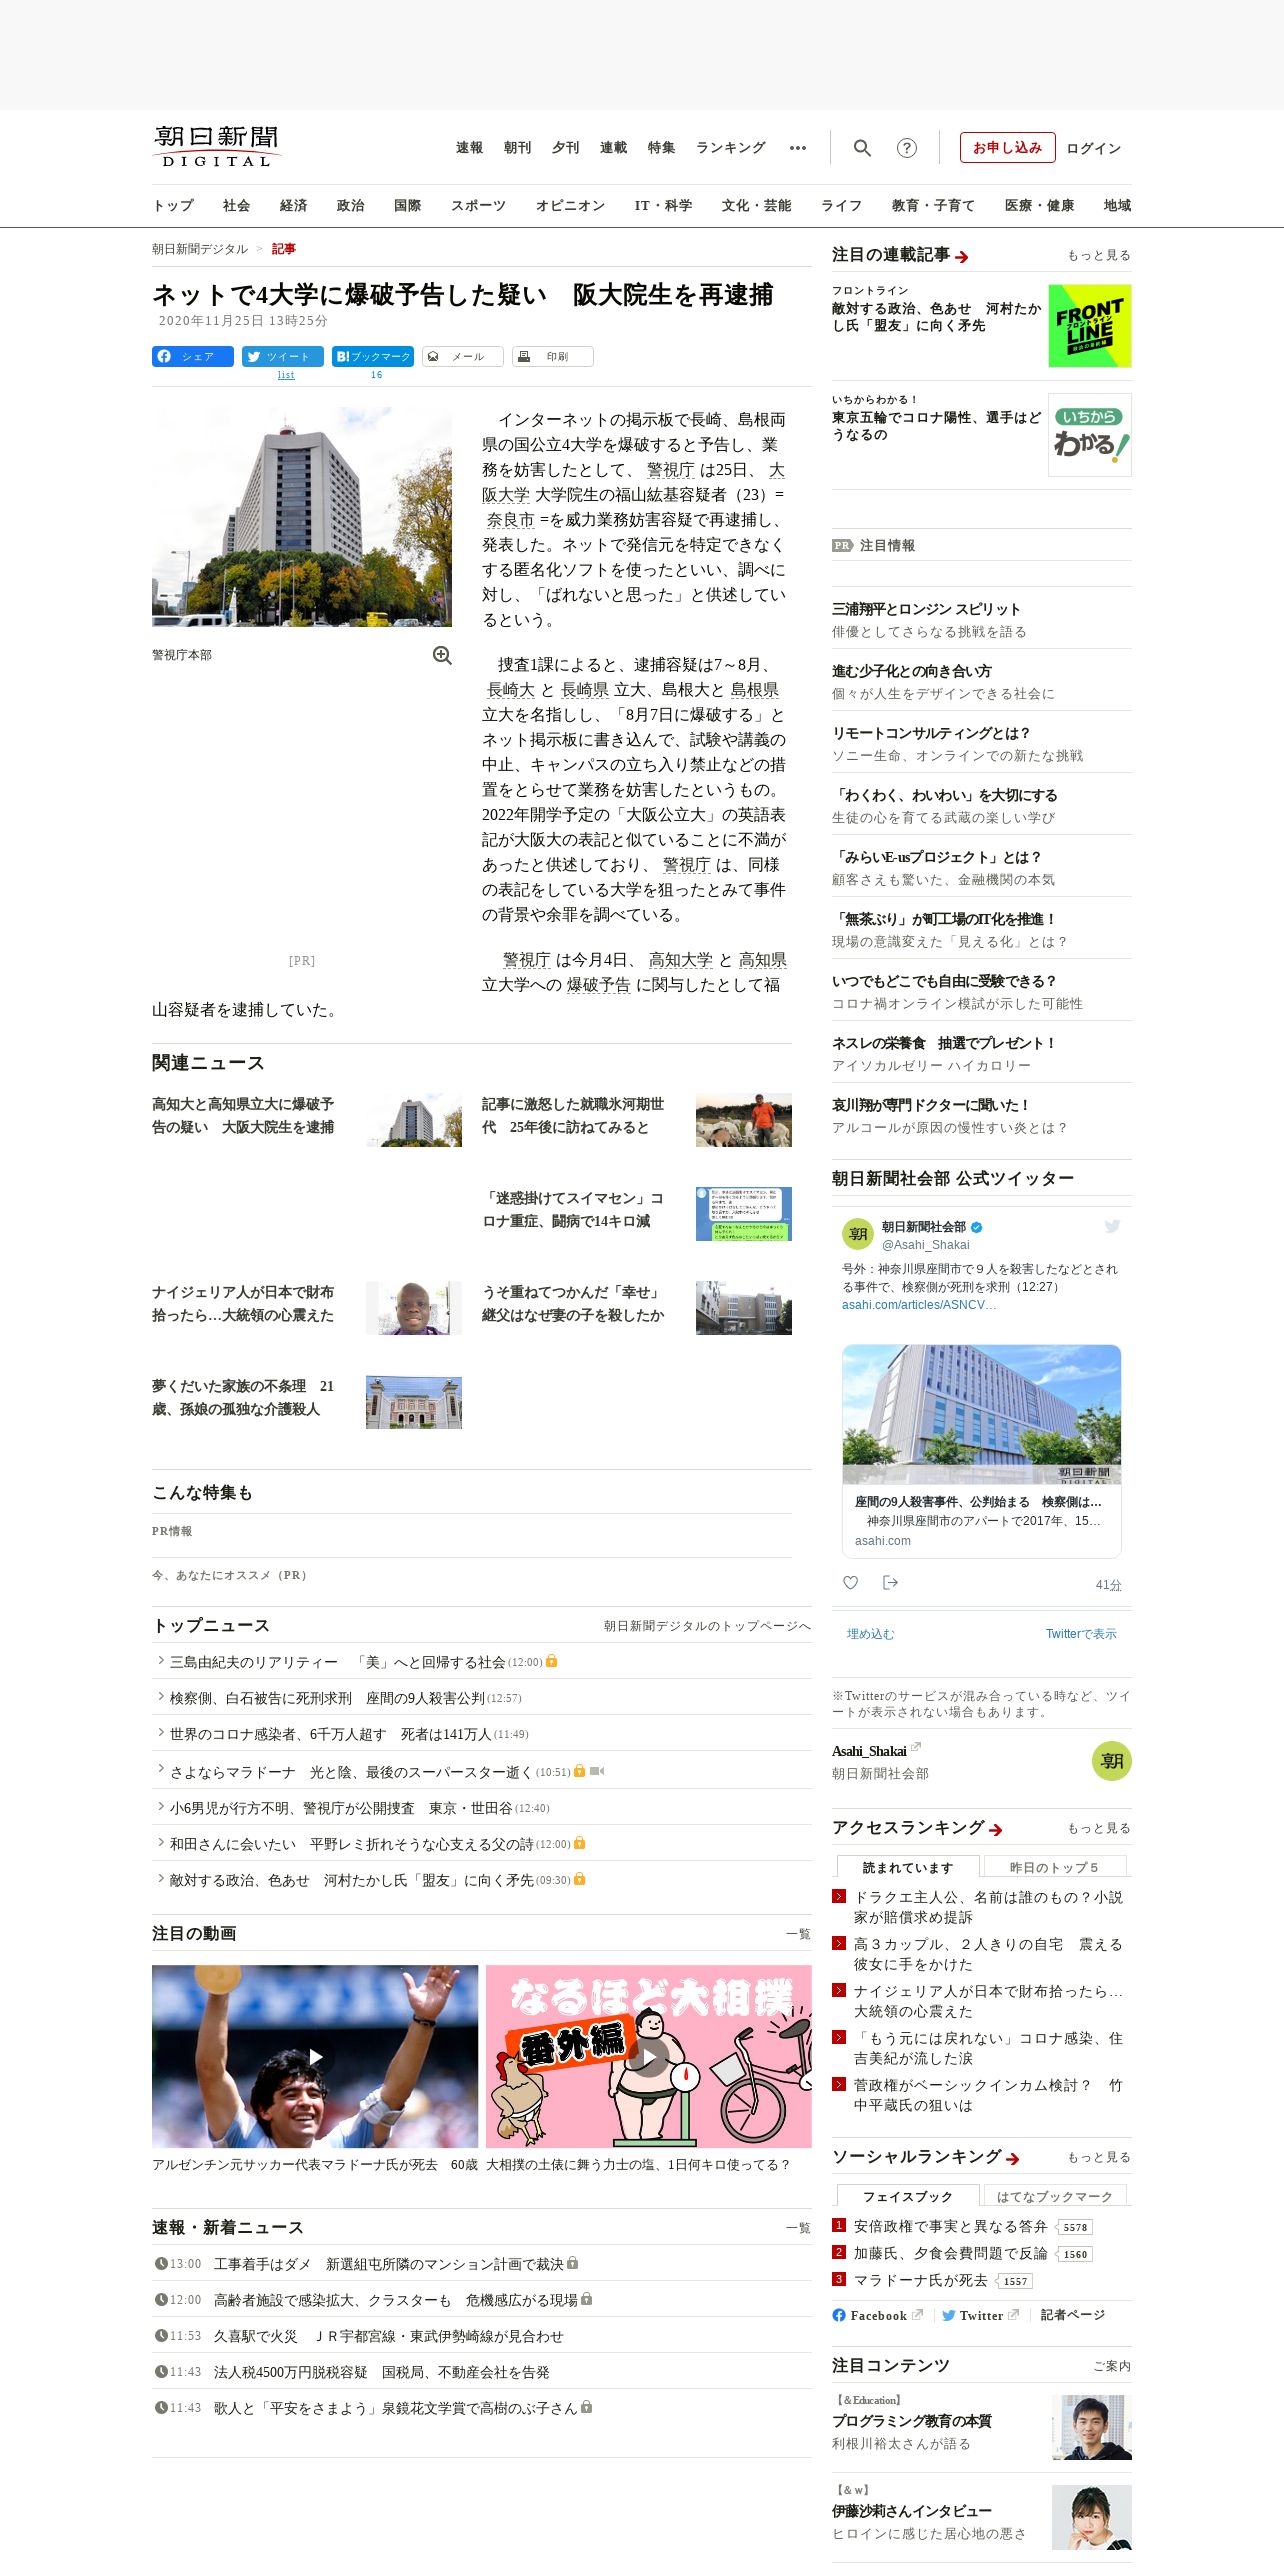Open 記者ページ link

(x=1073, y=2315)
